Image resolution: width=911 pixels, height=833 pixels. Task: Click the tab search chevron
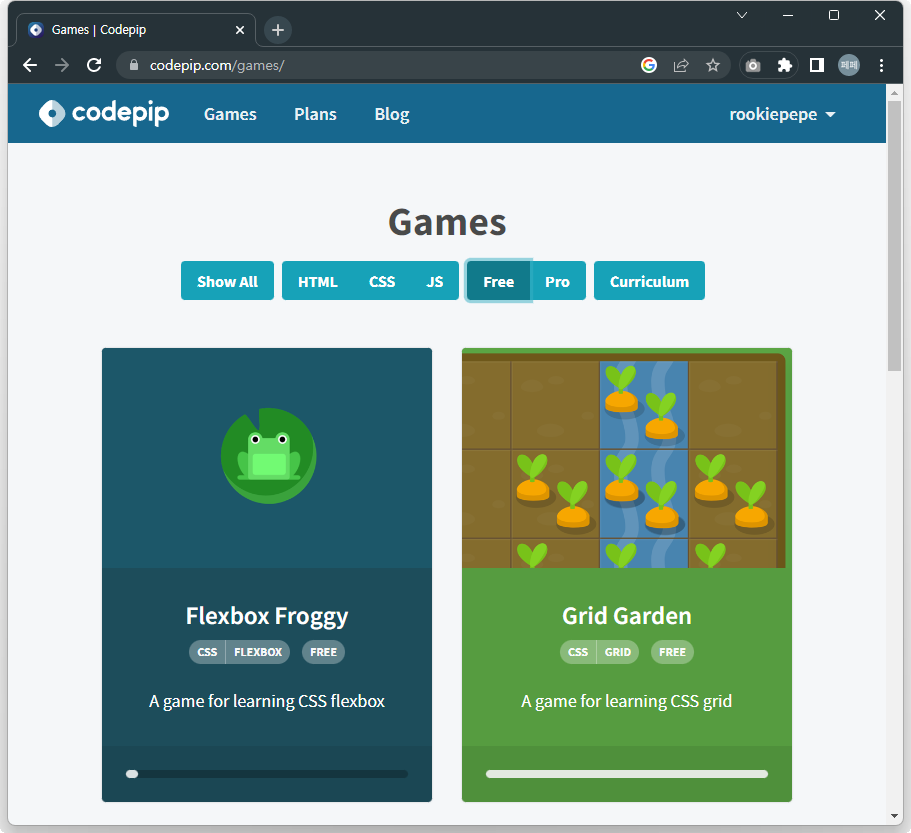742,15
